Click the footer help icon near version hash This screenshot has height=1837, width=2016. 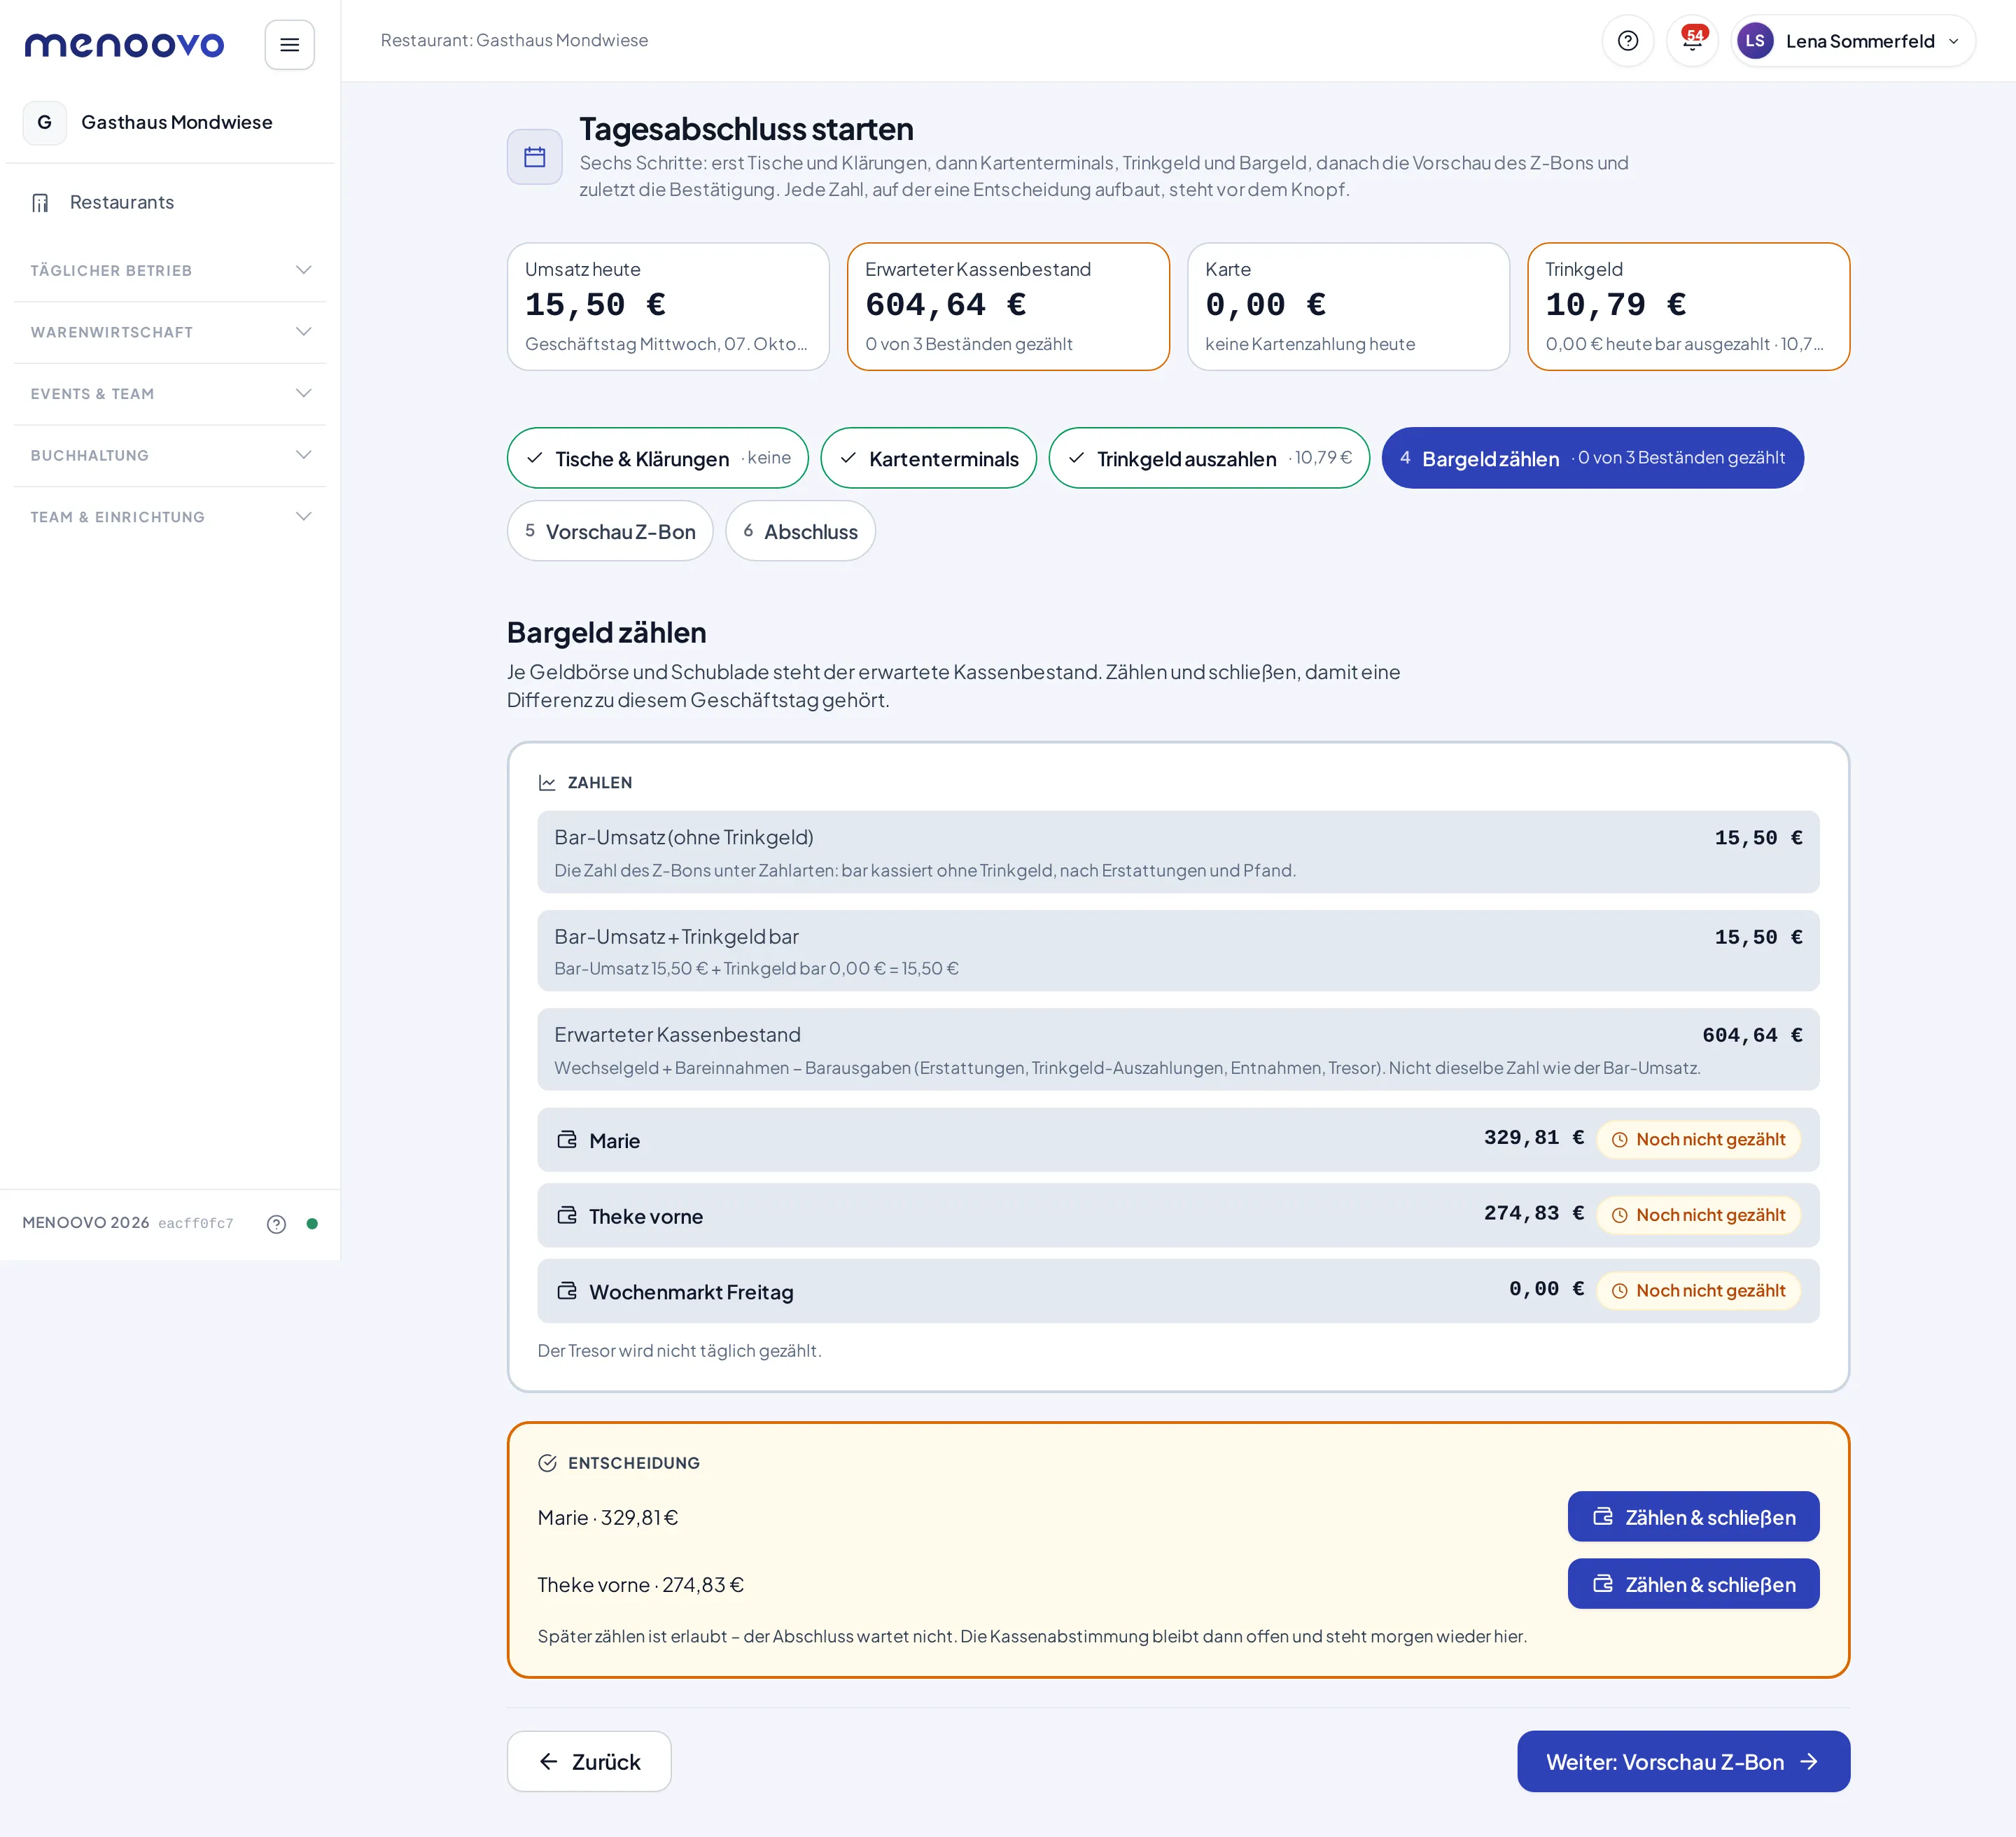tap(277, 1224)
